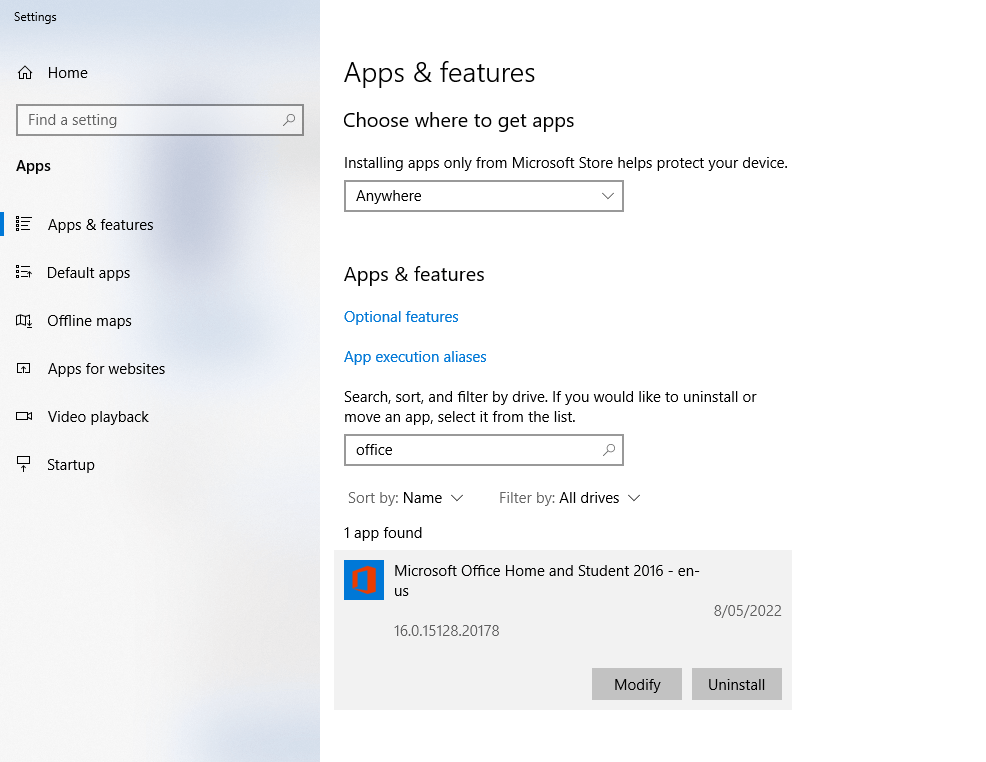Click the Microsoft Office orange logo icon
This screenshot has height=762, width=986.
(363, 580)
